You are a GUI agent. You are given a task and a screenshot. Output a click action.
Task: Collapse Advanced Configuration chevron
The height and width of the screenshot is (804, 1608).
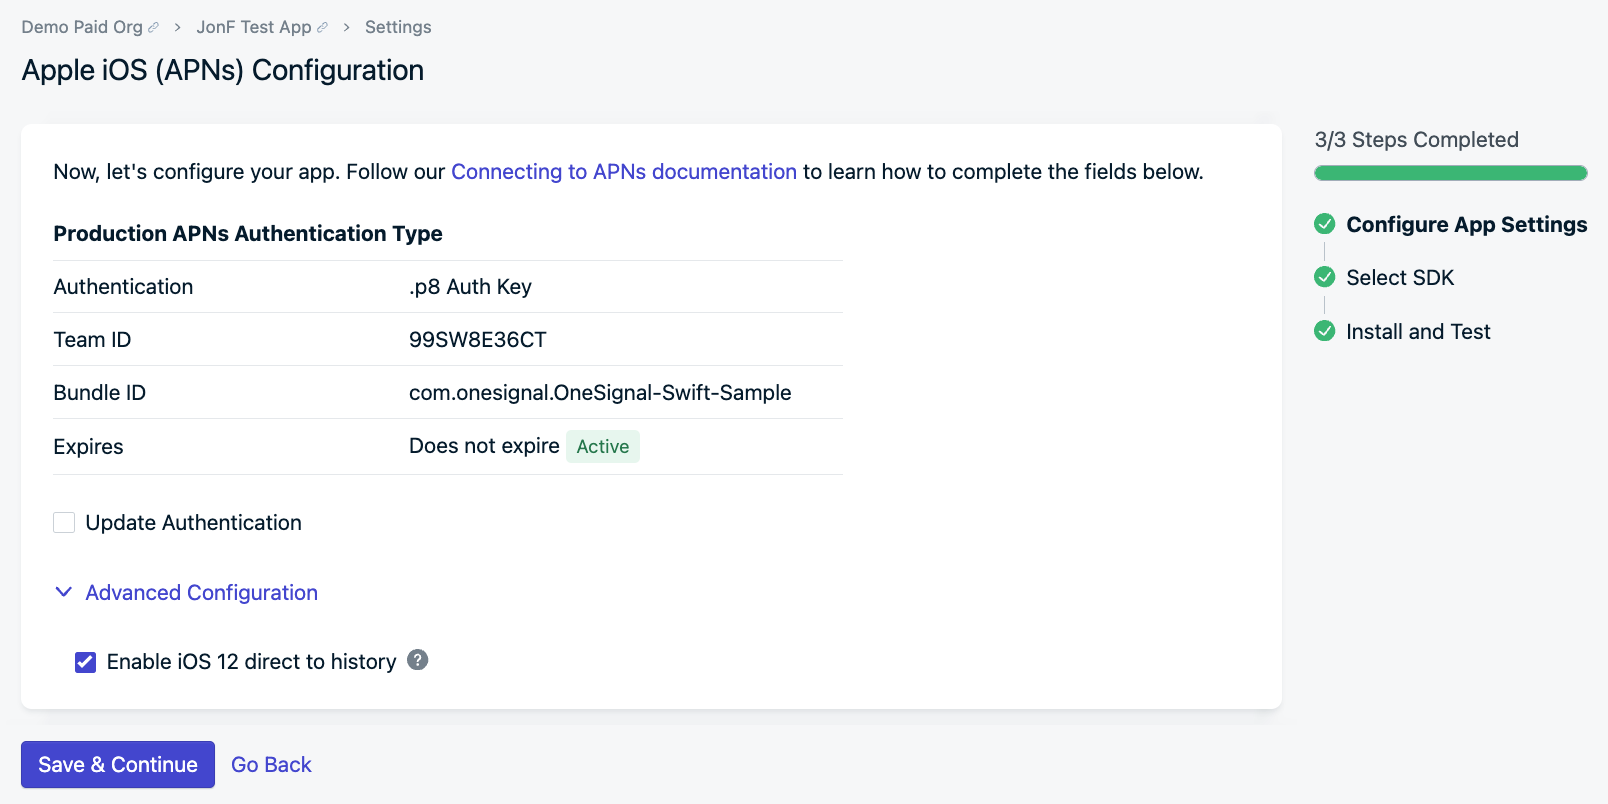pyautogui.click(x=63, y=592)
